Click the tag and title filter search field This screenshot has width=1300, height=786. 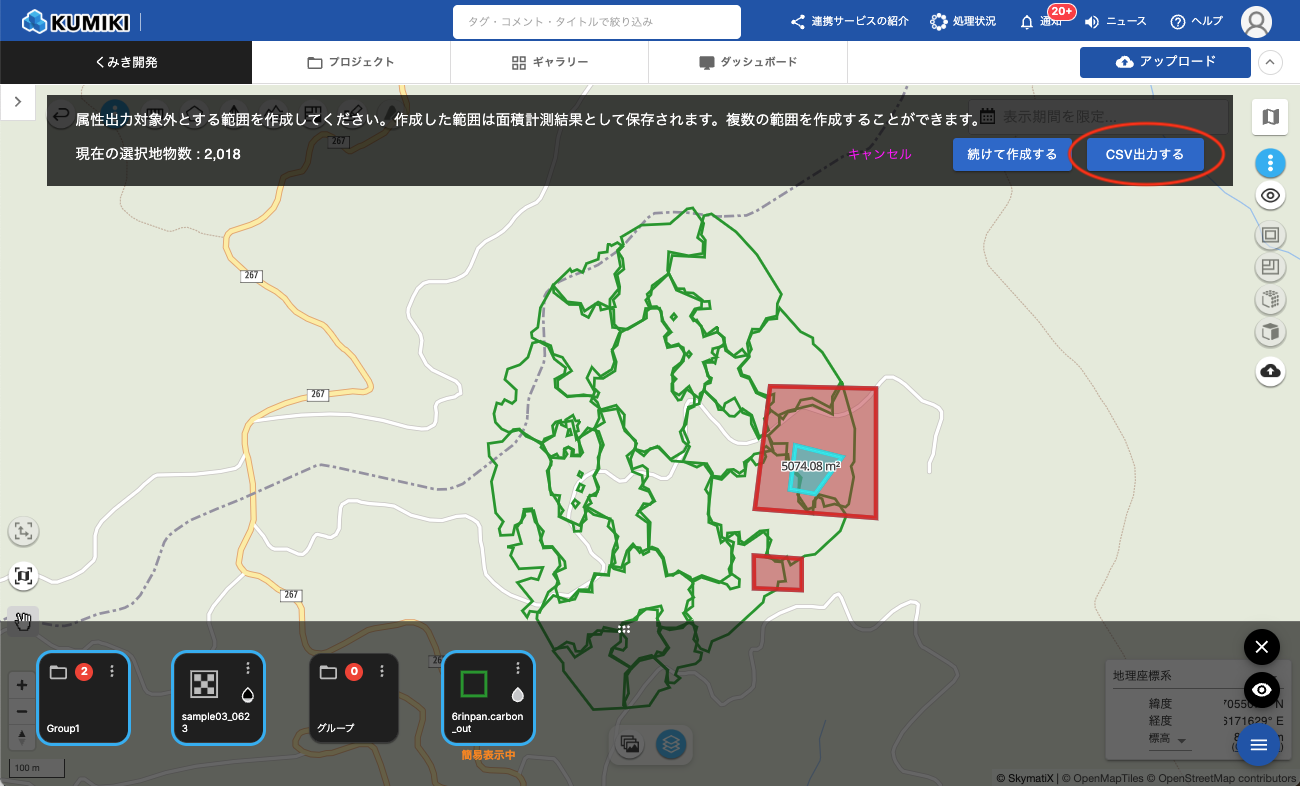596,22
